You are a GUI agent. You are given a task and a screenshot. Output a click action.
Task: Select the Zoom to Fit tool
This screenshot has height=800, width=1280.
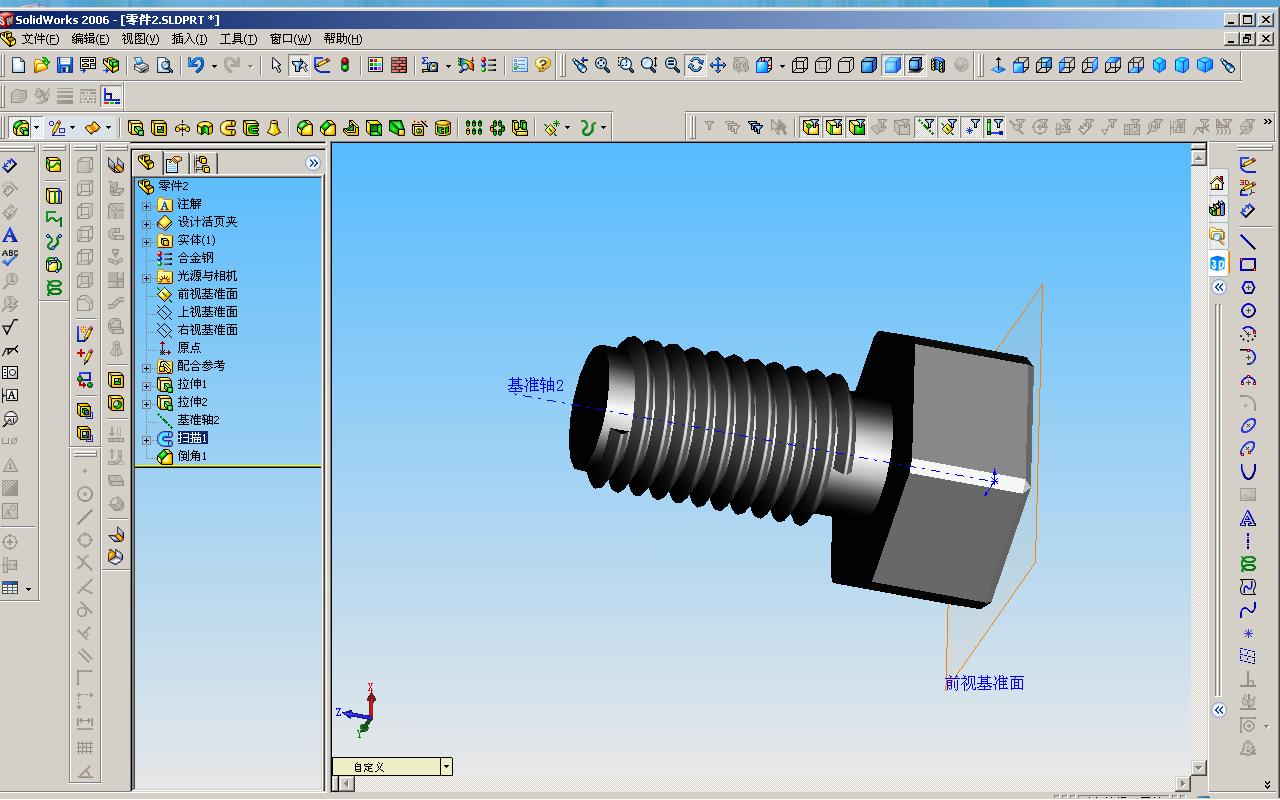pos(602,65)
